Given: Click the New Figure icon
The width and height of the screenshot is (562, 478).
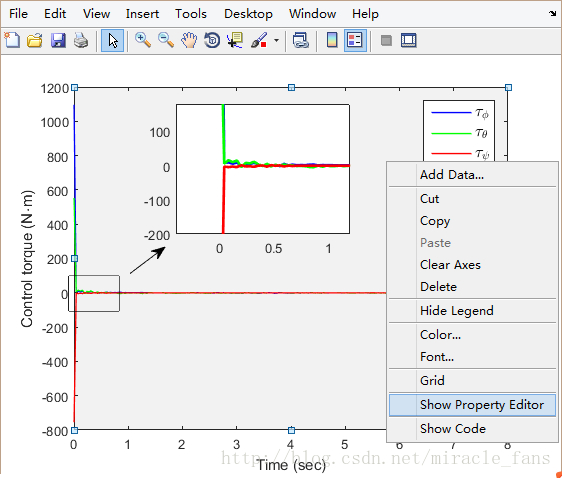Looking at the screenshot, I should click(12, 40).
